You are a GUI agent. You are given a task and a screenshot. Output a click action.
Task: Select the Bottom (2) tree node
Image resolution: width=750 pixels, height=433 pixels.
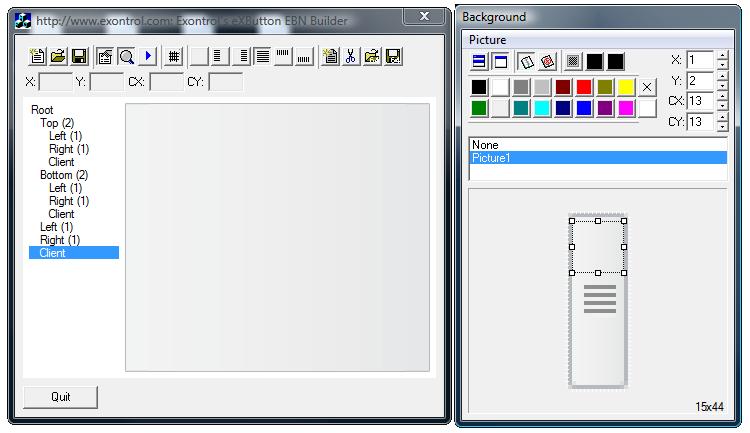(x=64, y=175)
